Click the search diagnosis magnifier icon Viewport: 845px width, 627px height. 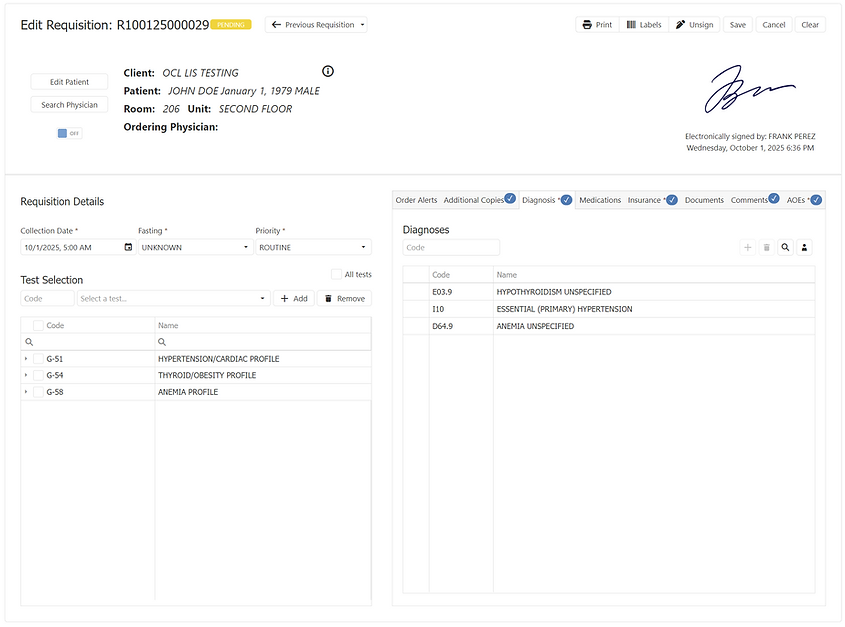785,247
